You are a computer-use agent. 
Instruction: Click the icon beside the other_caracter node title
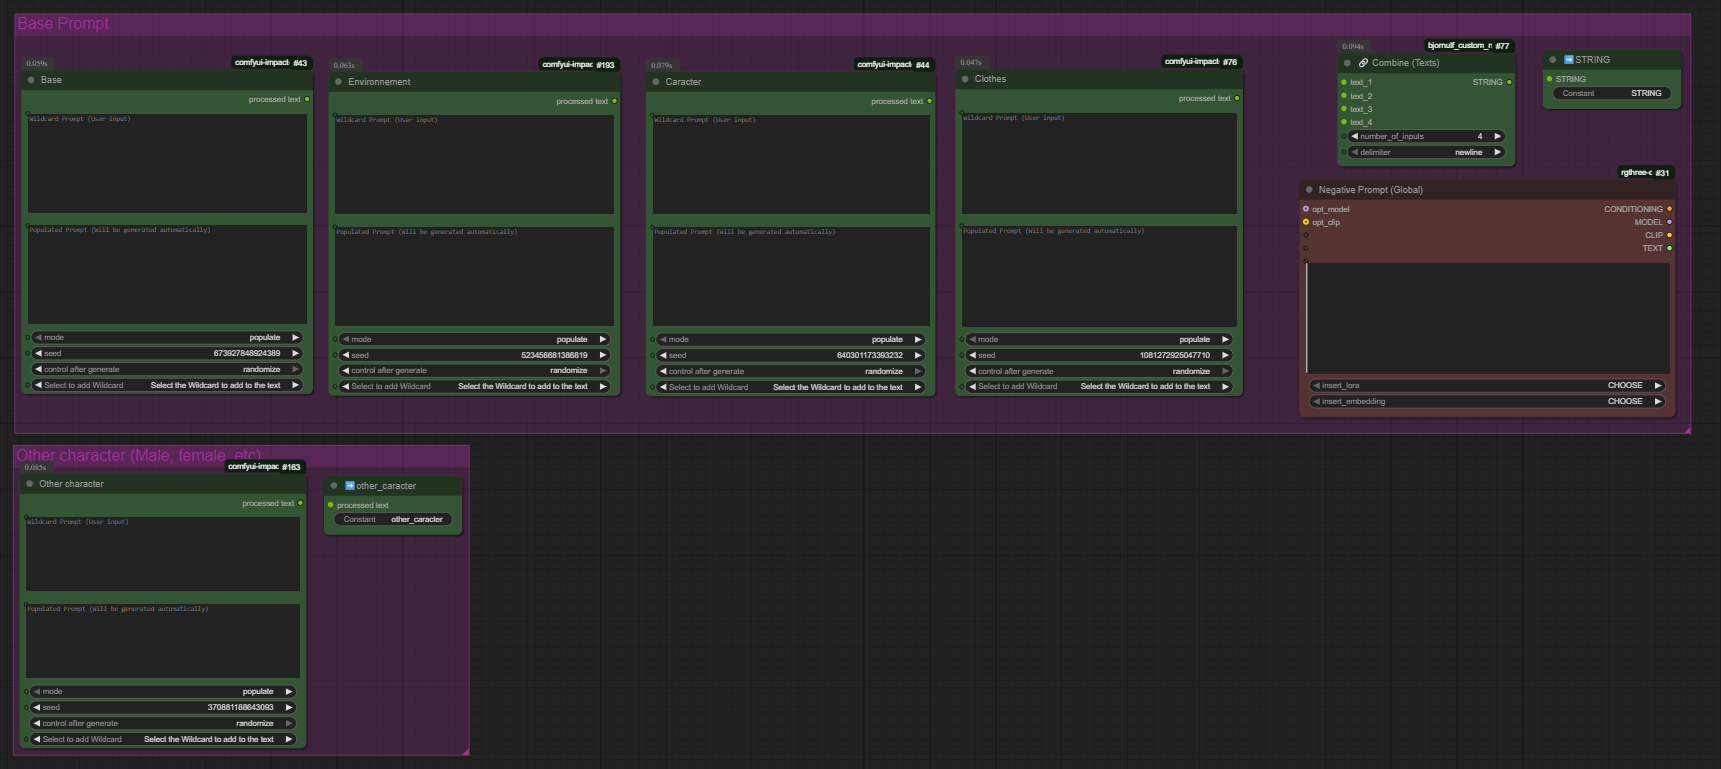350,486
